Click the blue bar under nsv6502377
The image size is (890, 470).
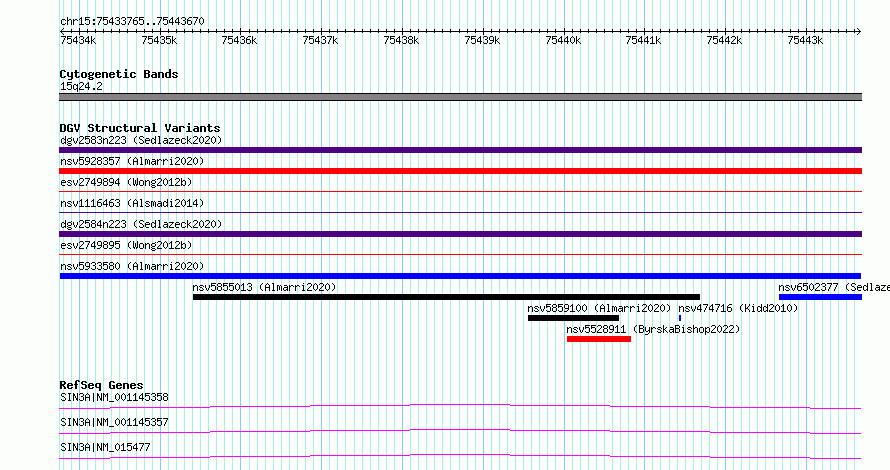pyautogui.click(x=820, y=297)
